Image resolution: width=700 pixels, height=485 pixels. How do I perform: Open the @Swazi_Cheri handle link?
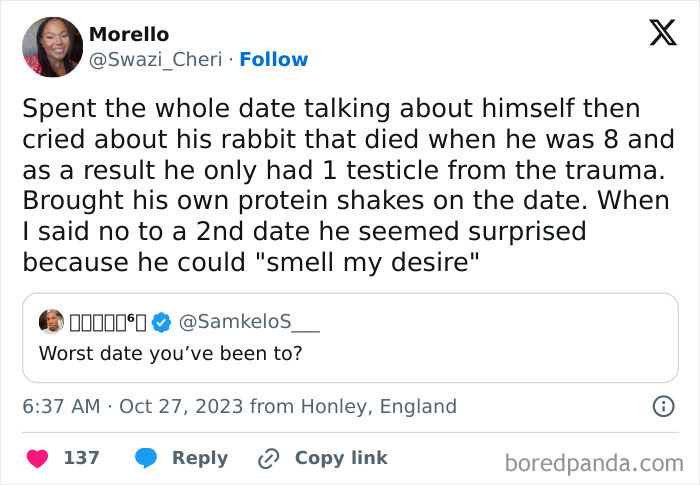point(155,60)
